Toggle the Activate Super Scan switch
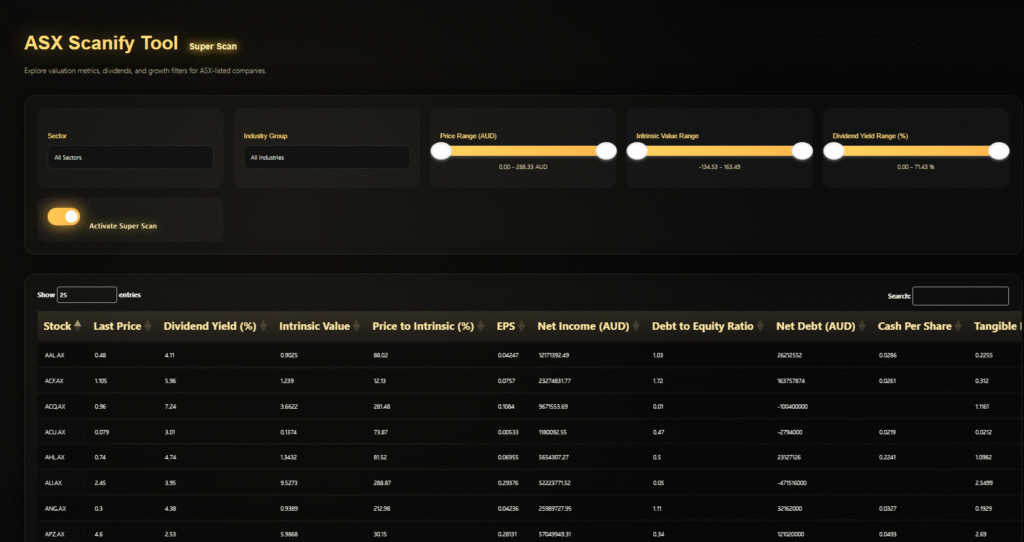 click(x=64, y=216)
